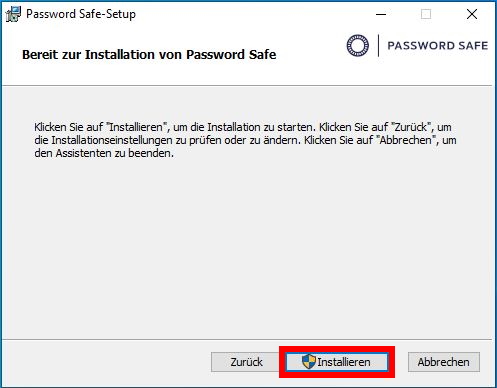Click the PASSWORD SAFE brand wordmark
The height and width of the screenshot is (388, 497).
click(437, 46)
